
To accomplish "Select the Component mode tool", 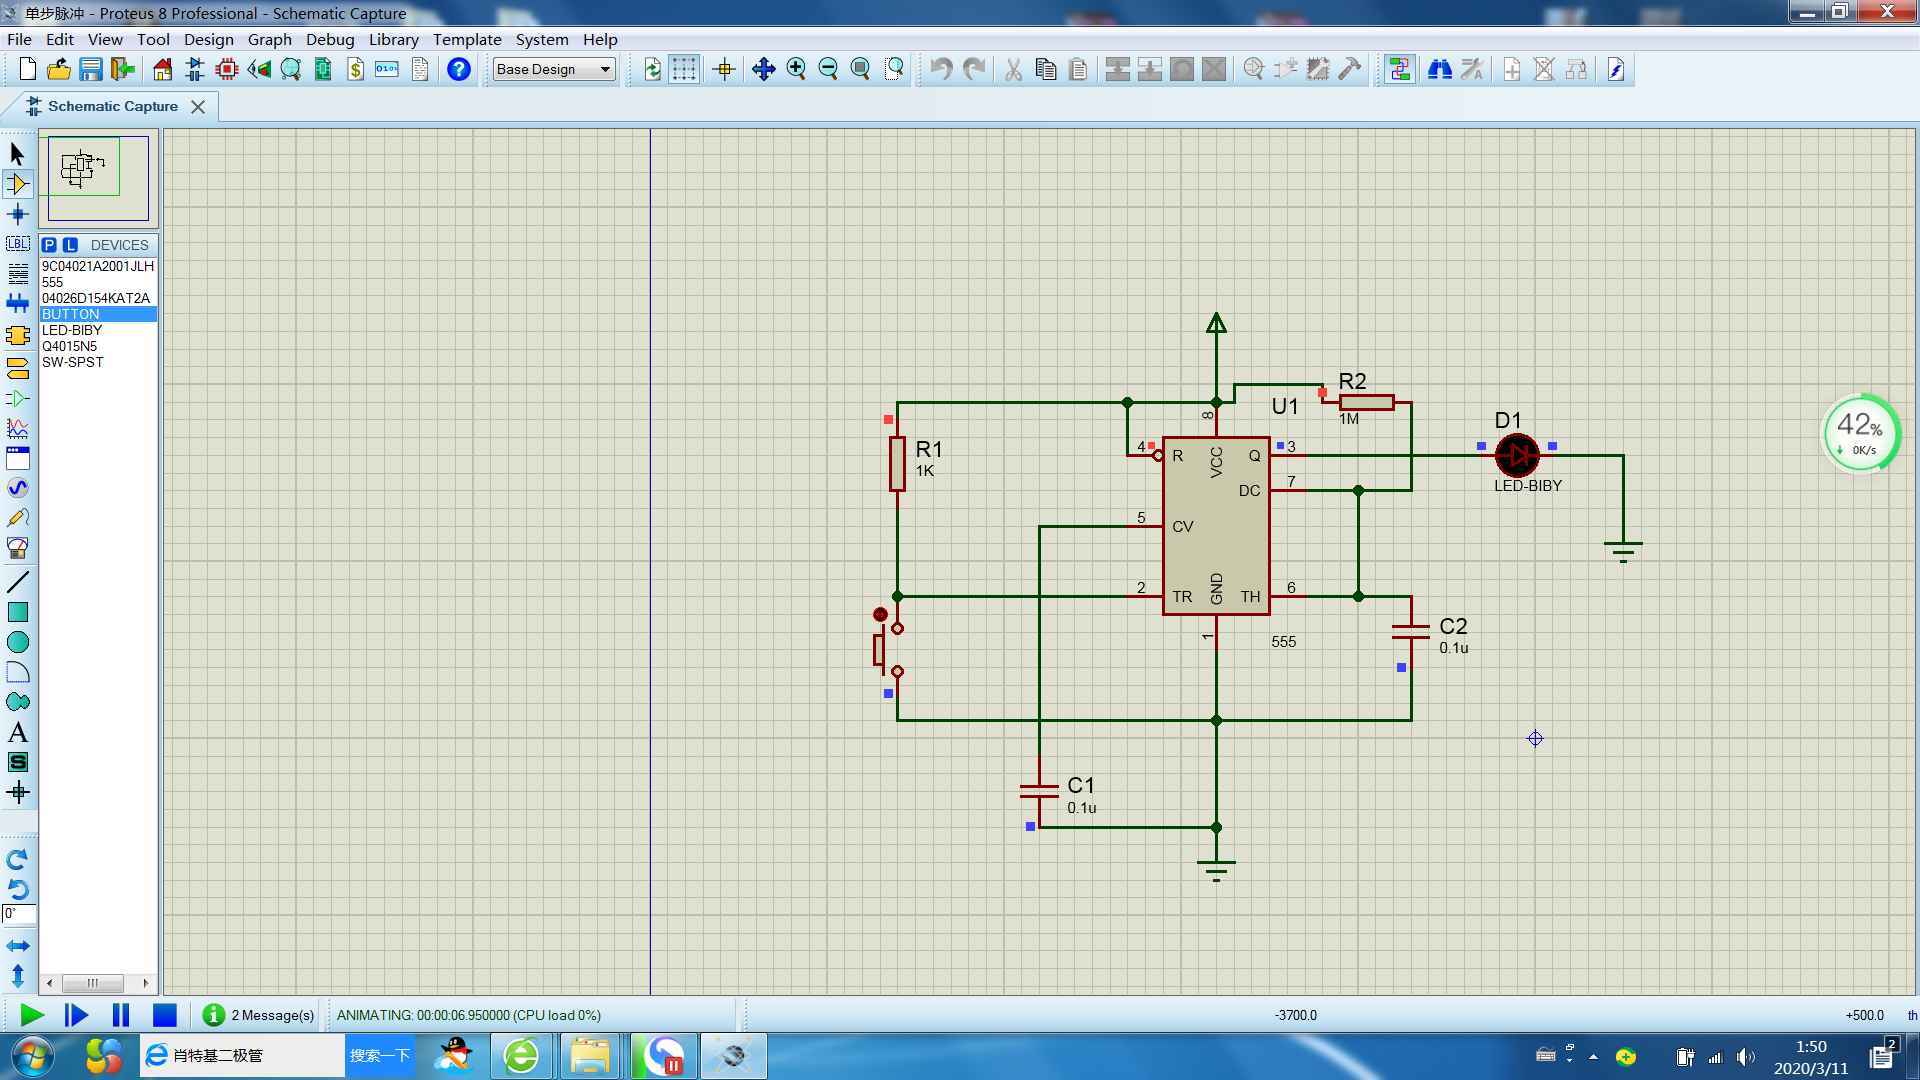I will pos(18,184).
